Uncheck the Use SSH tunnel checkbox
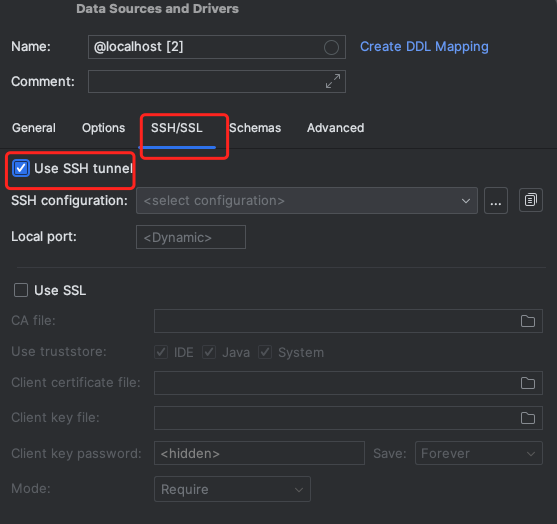557x524 pixels. (x=21, y=168)
